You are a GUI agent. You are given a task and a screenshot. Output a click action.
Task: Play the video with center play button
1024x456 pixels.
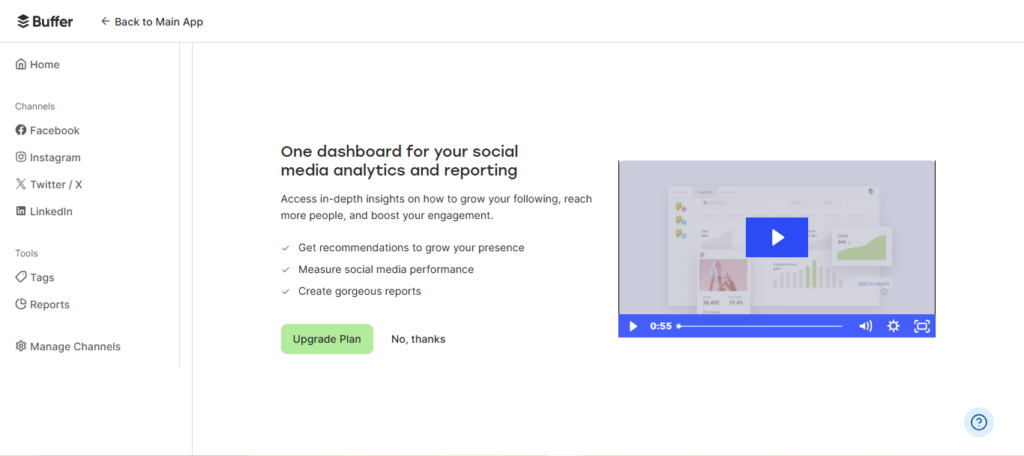pyautogui.click(x=776, y=237)
